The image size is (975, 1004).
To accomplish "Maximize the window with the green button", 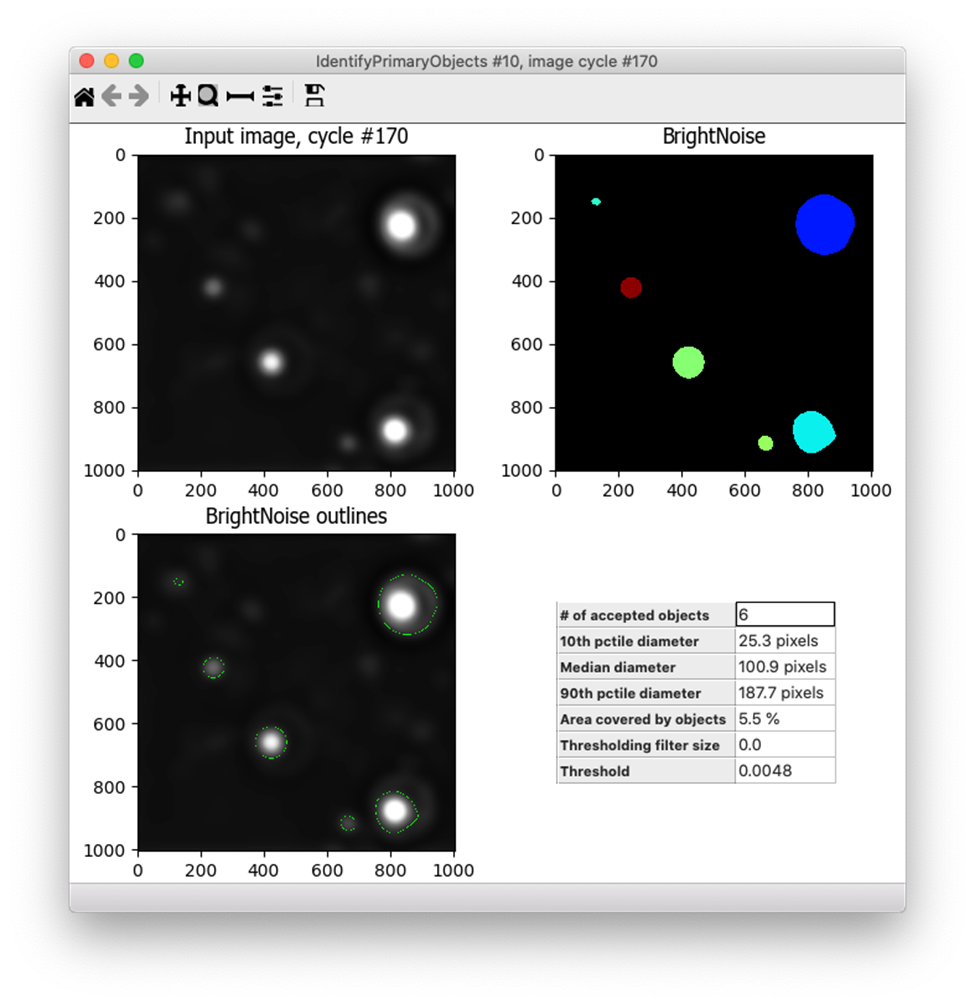I will click(136, 61).
